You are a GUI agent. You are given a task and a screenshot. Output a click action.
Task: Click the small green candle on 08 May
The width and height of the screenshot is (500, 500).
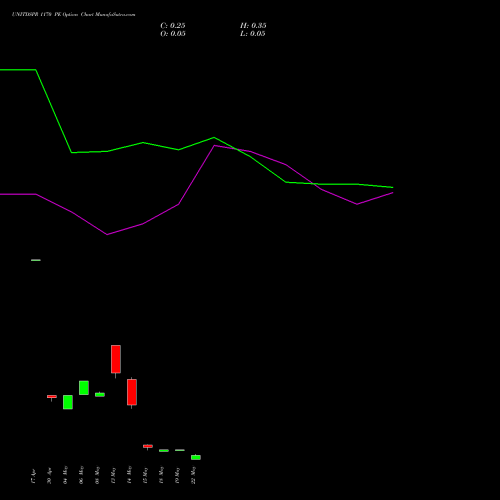coord(100,395)
